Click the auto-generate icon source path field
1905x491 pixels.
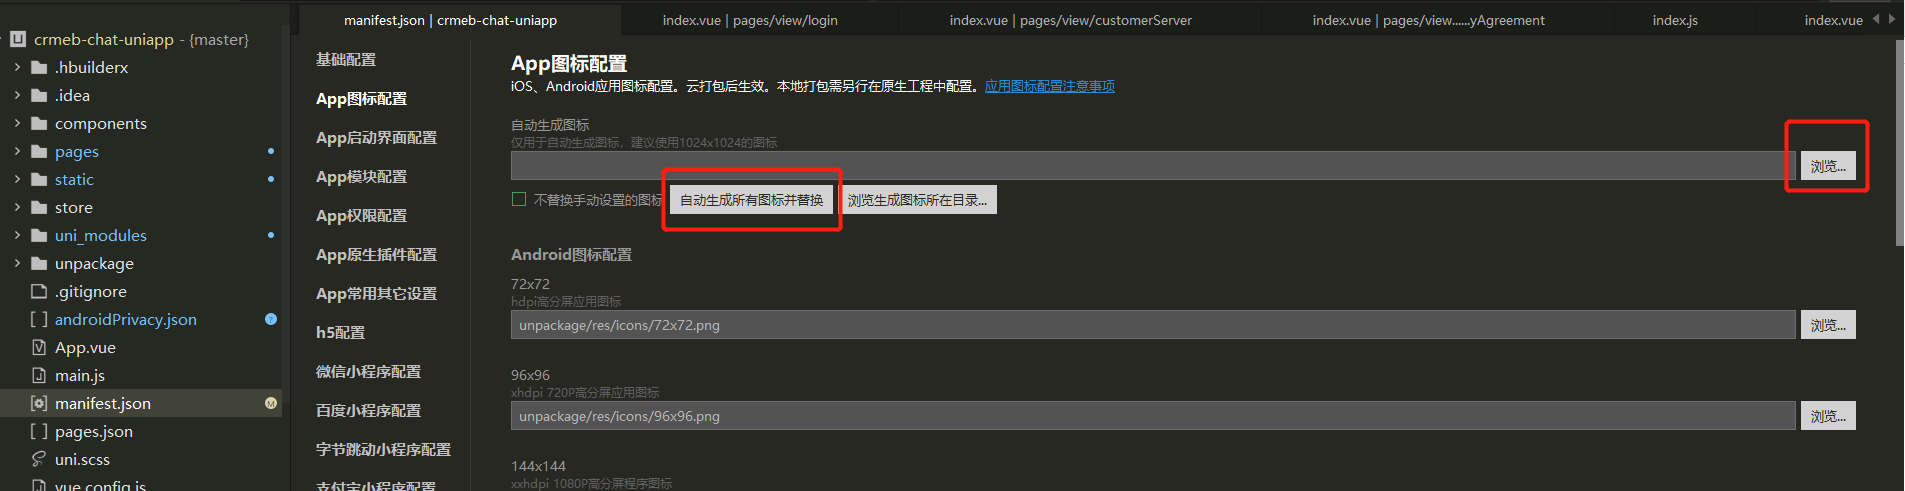[1153, 166]
